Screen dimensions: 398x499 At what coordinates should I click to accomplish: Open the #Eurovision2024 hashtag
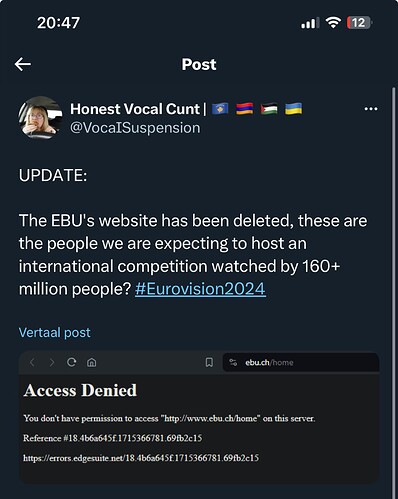pos(200,289)
